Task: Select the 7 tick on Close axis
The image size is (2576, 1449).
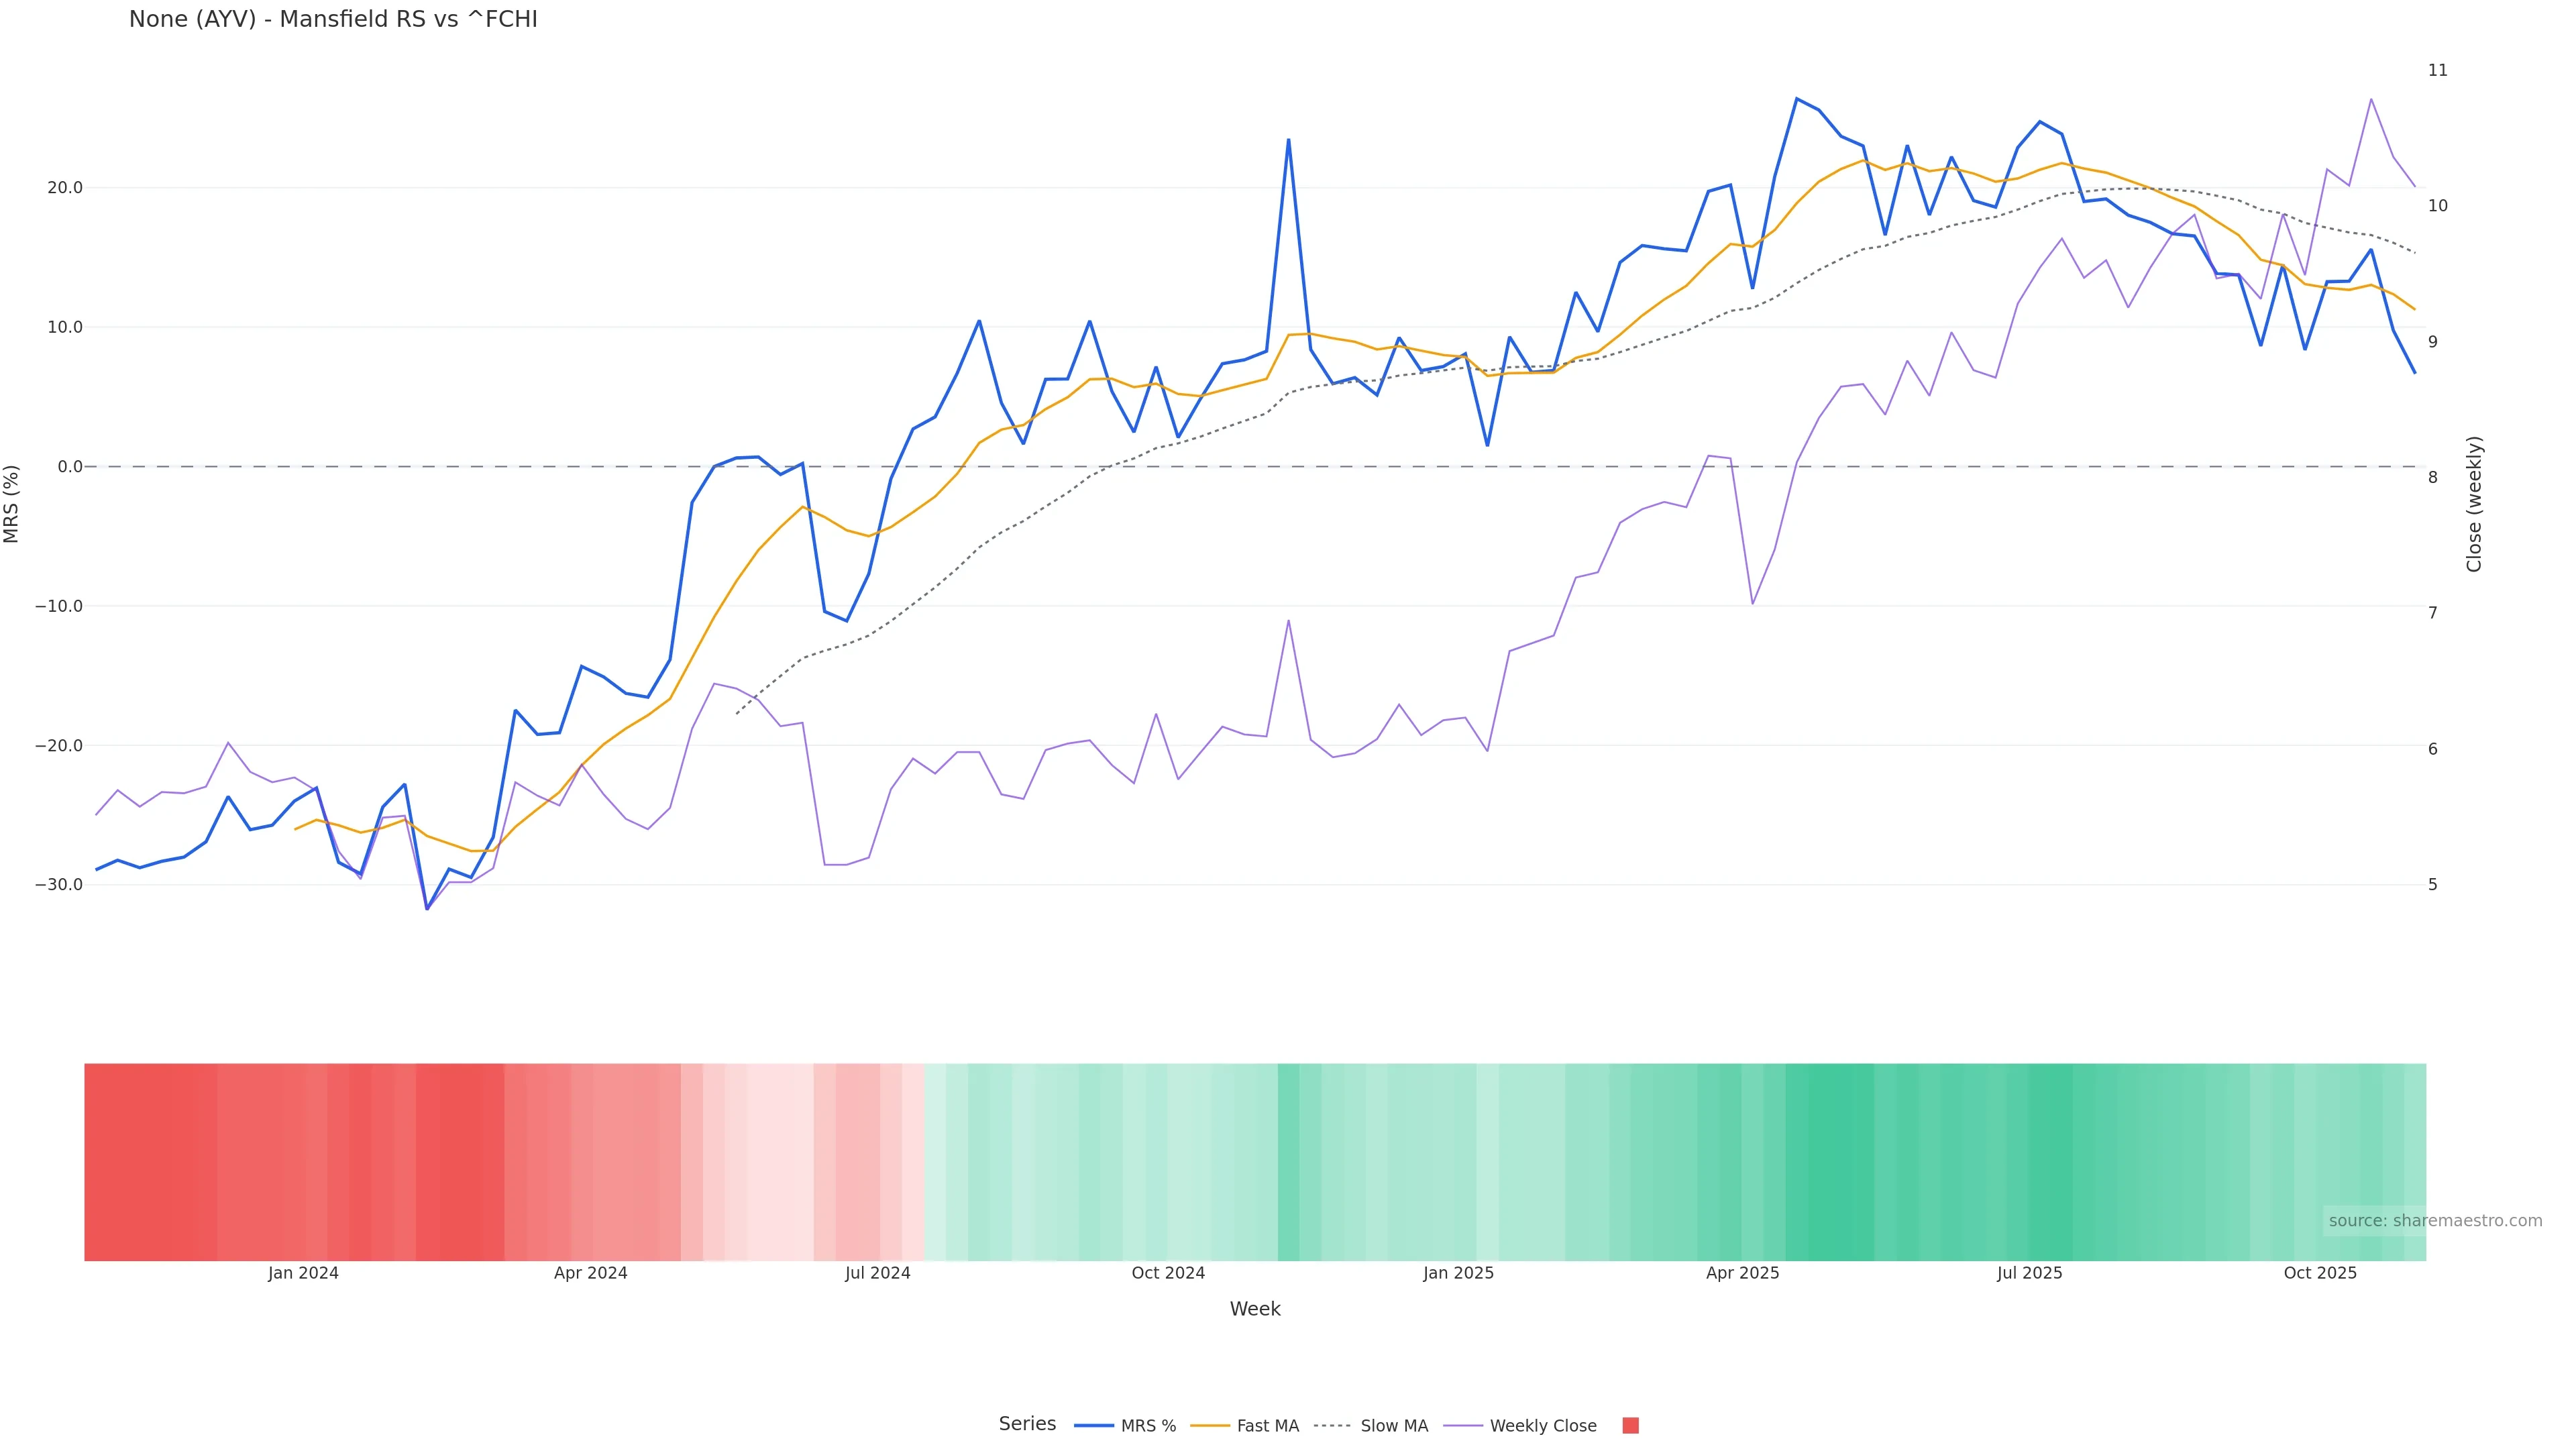Action: [x=2433, y=613]
